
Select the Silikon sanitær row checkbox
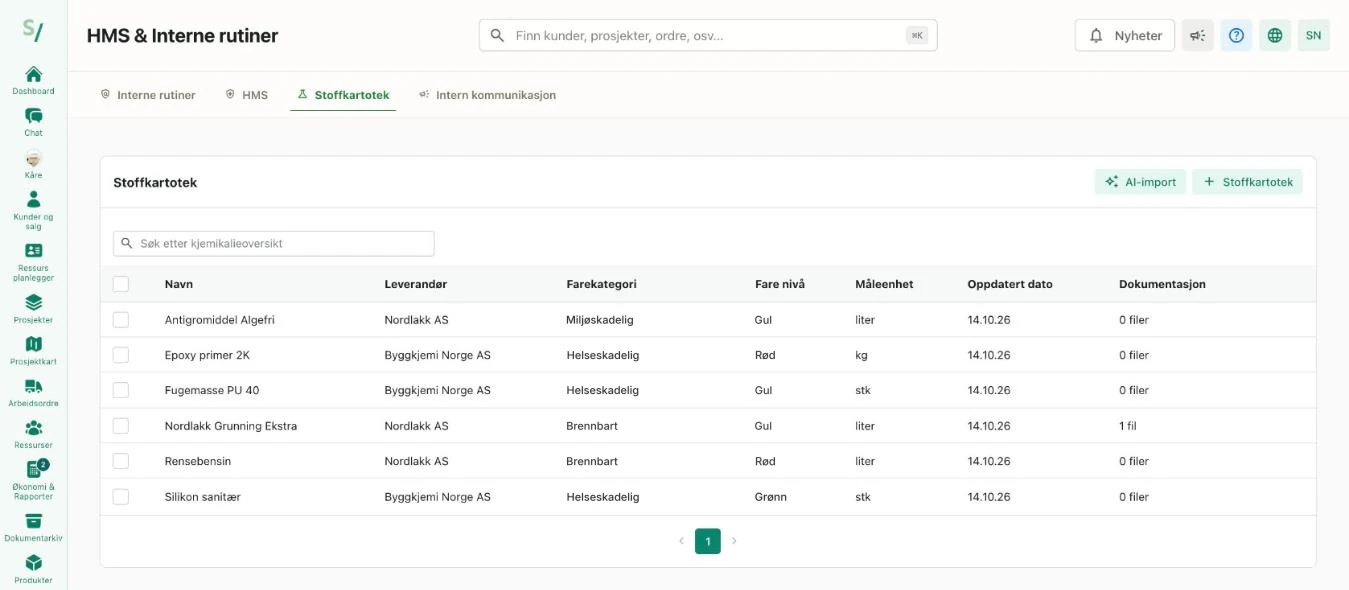click(121, 497)
